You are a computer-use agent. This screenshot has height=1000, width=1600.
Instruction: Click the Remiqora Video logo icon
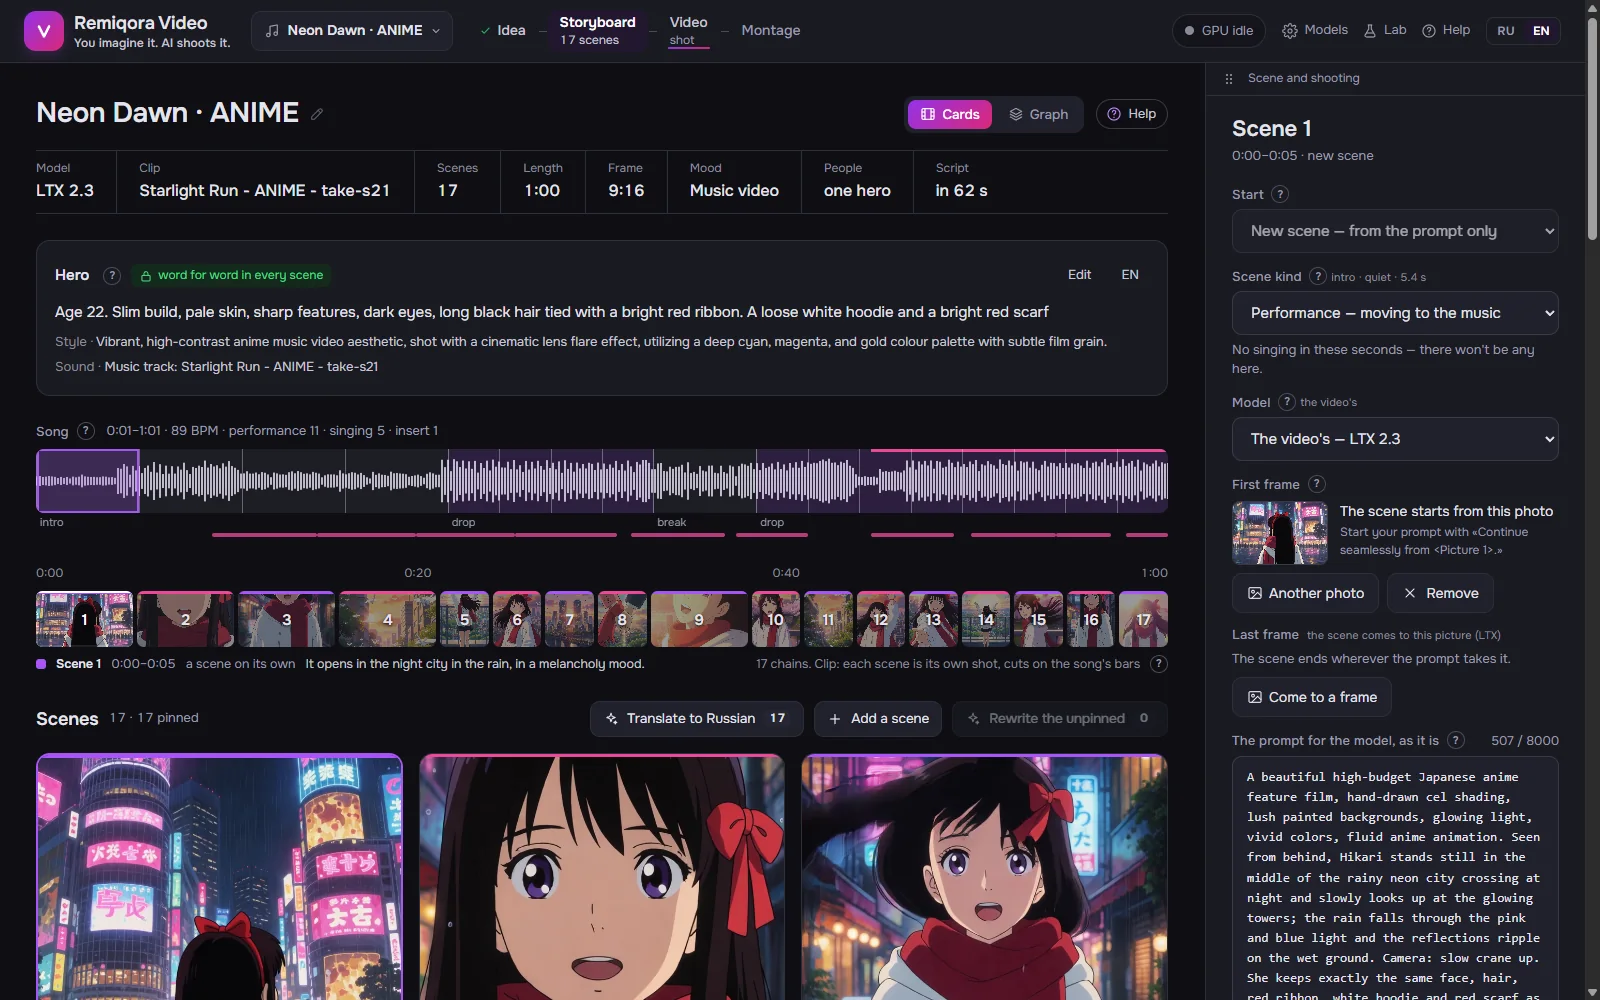(43, 31)
